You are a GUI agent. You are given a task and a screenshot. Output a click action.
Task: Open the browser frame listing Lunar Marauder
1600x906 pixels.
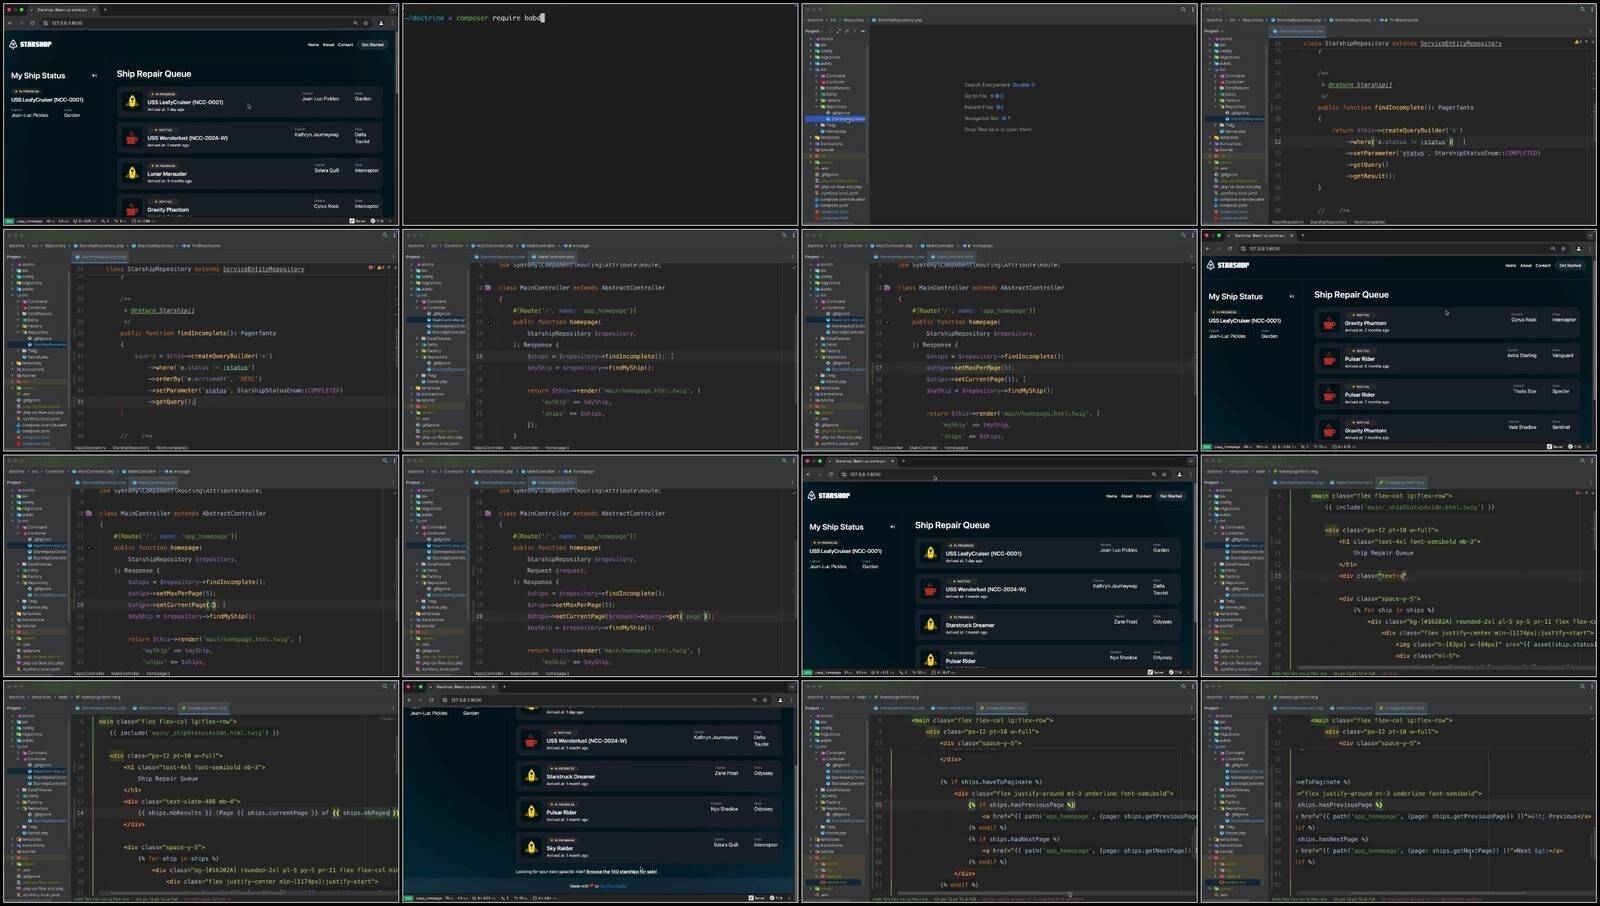click(x=200, y=114)
